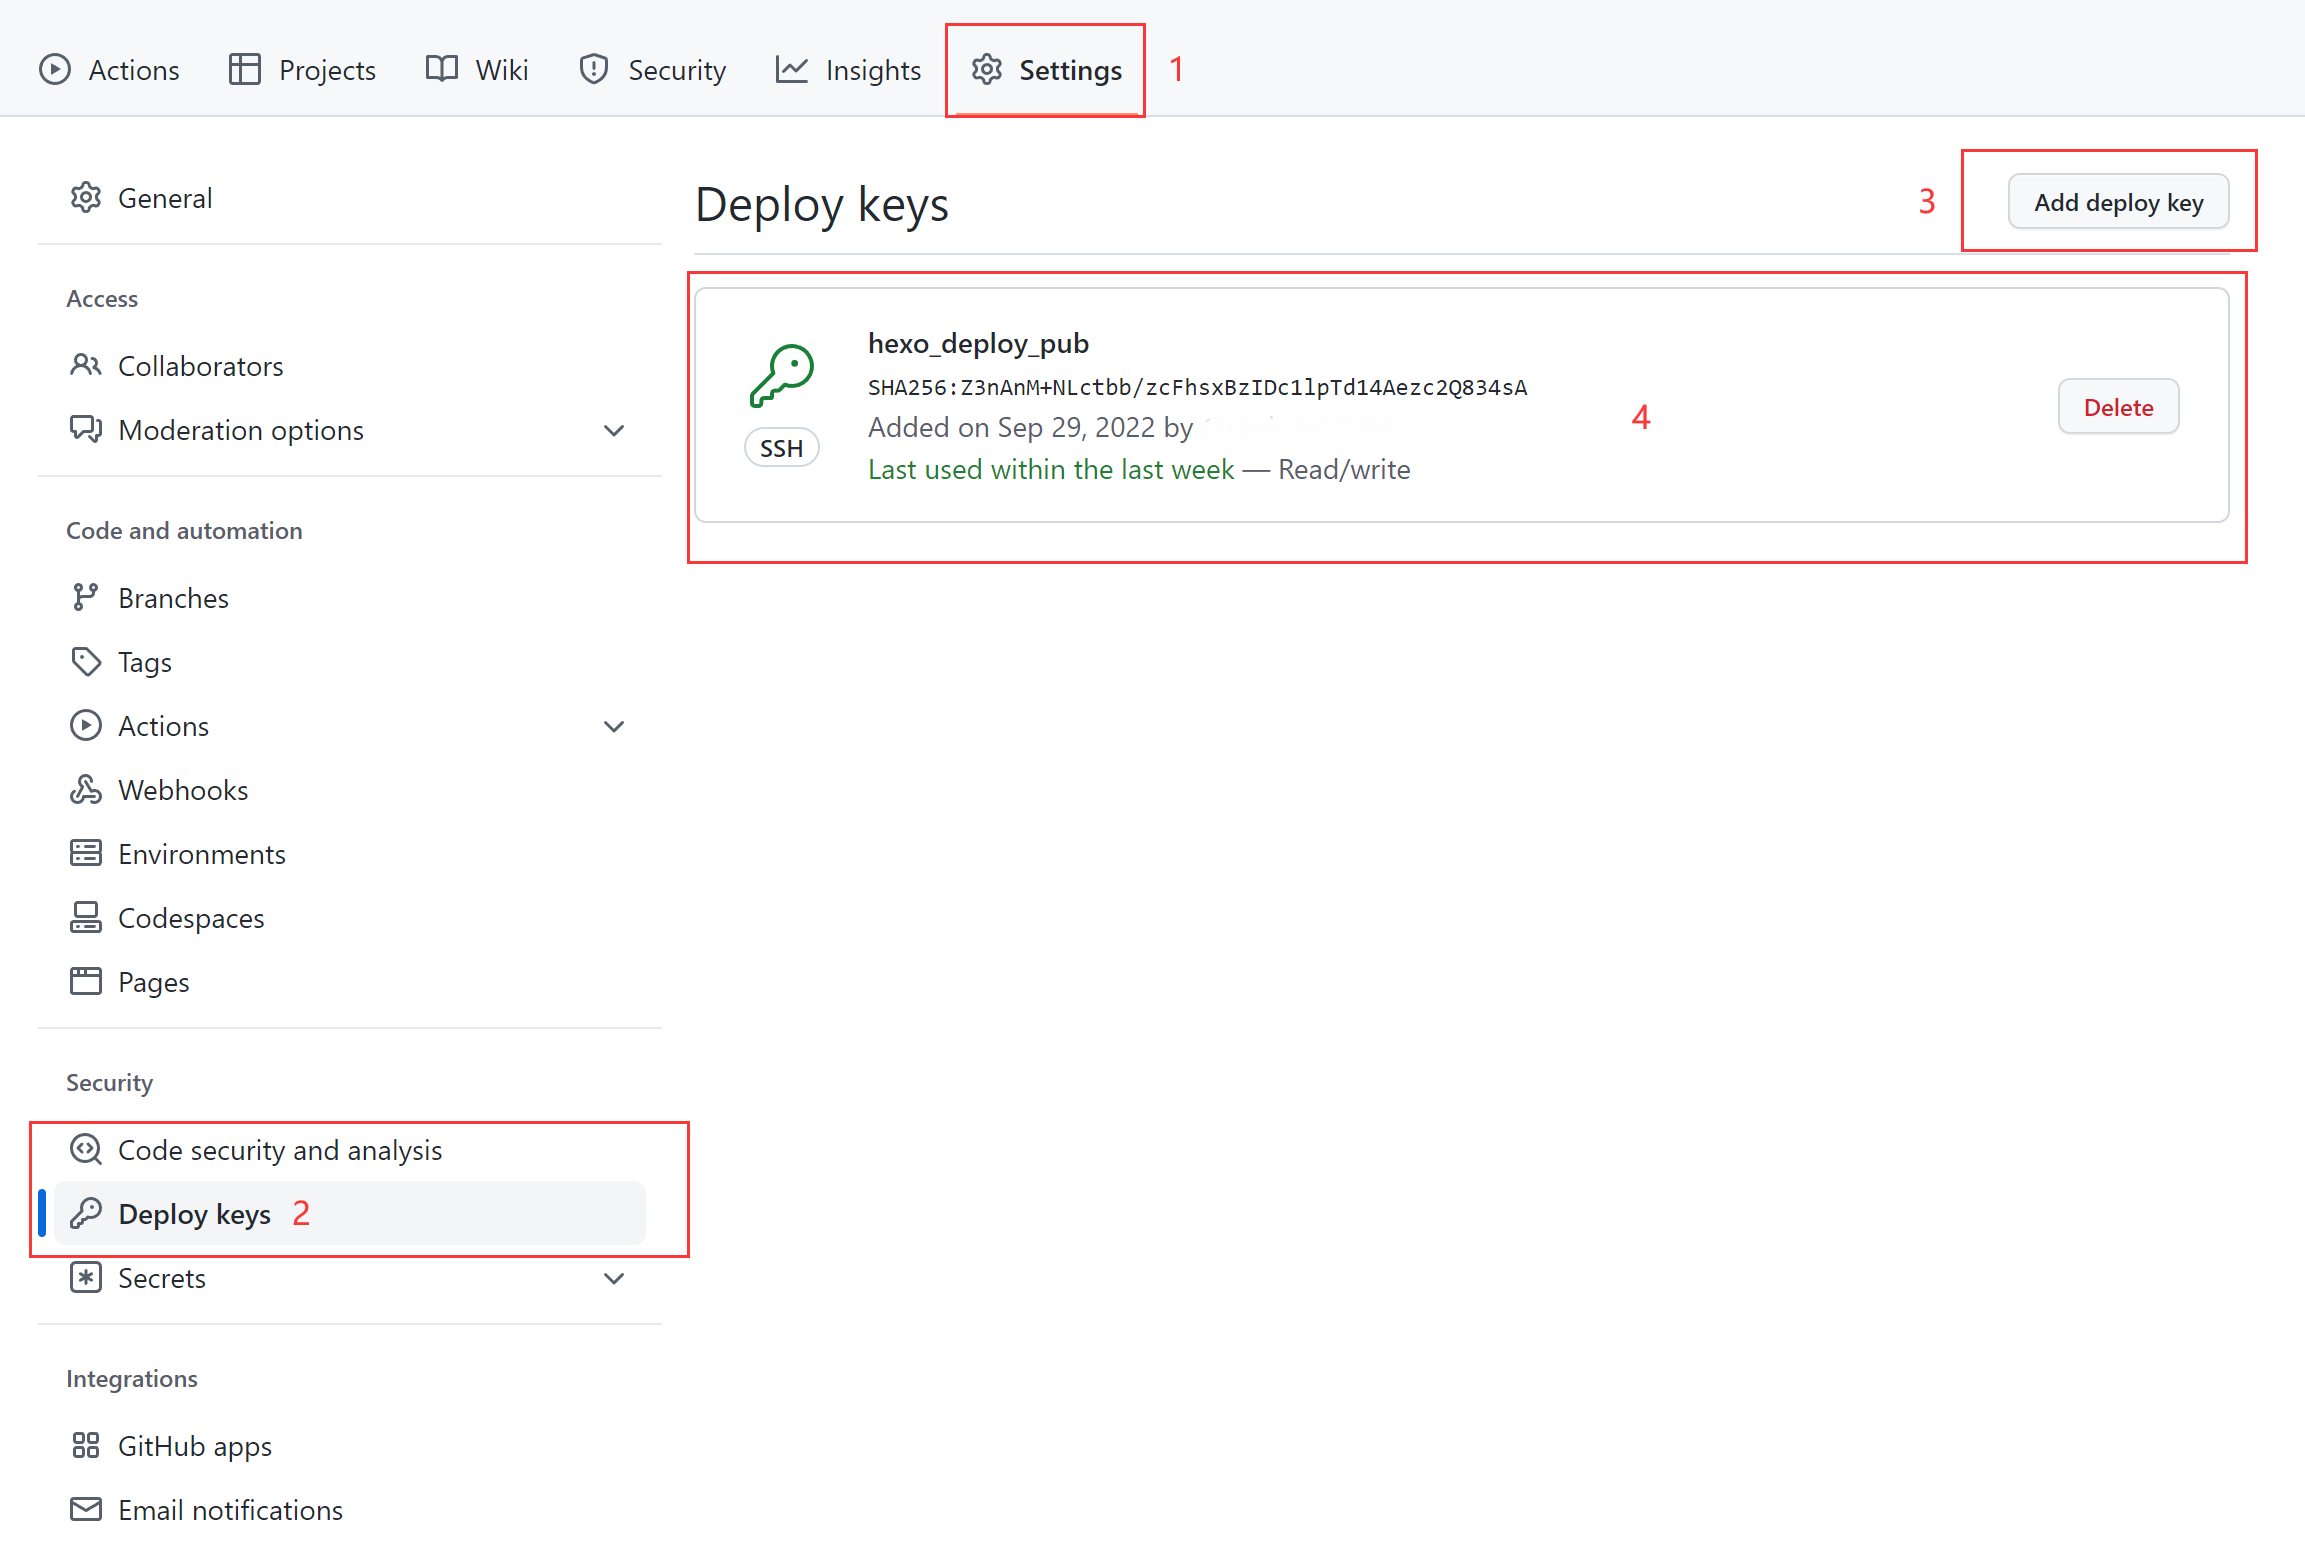Click the Security shield icon
Screen dimensions: 2305x1553
pyautogui.click(x=594, y=69)
